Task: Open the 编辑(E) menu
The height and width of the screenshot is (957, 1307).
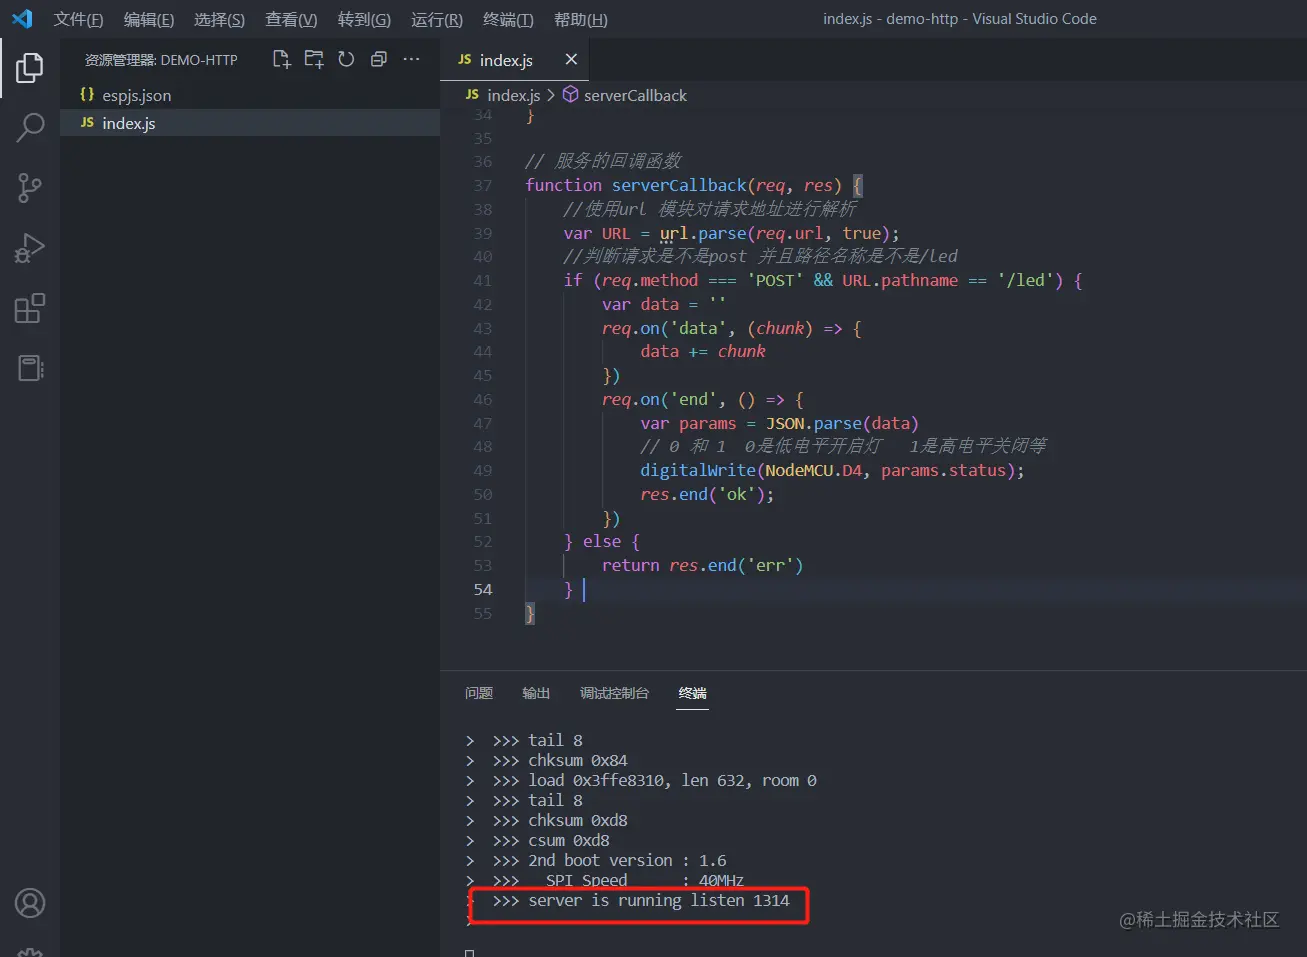Action: (149, 20)
